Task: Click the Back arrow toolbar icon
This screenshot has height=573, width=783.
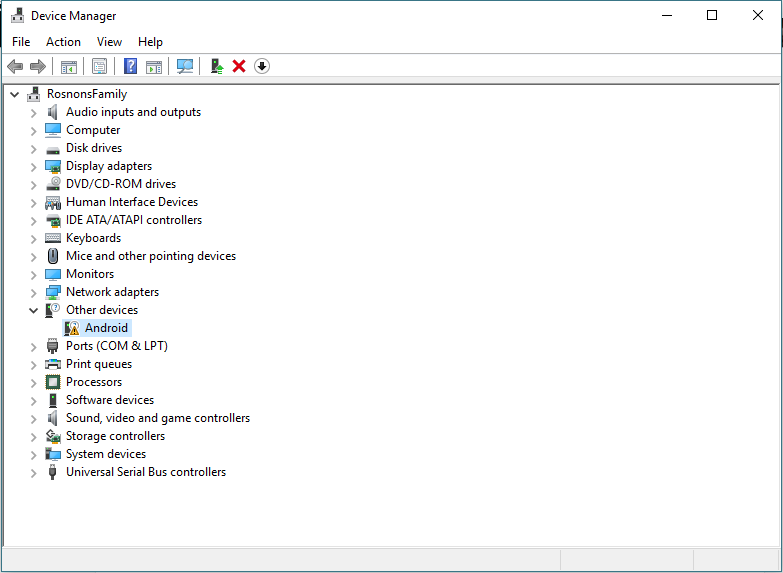Action: click(15, 66)
